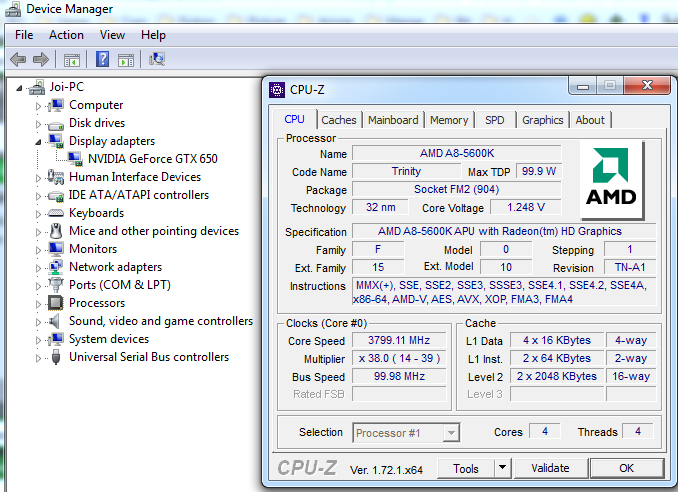Viewport: 678px width, 492px height.
Task: Expand the Human Interface Devices node
Action: (38, 178)
